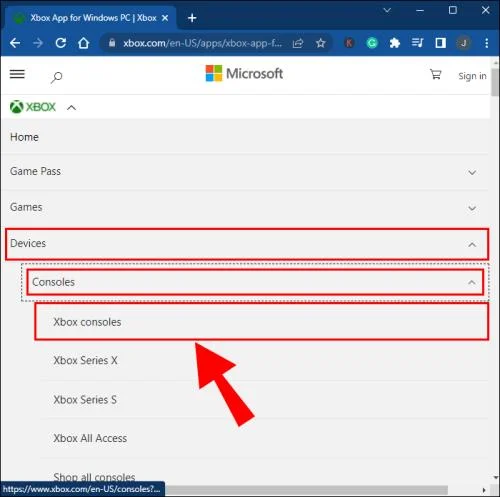Toggle the browser side panel
Screen dimensions: 500x497
(x=441, y=43)
